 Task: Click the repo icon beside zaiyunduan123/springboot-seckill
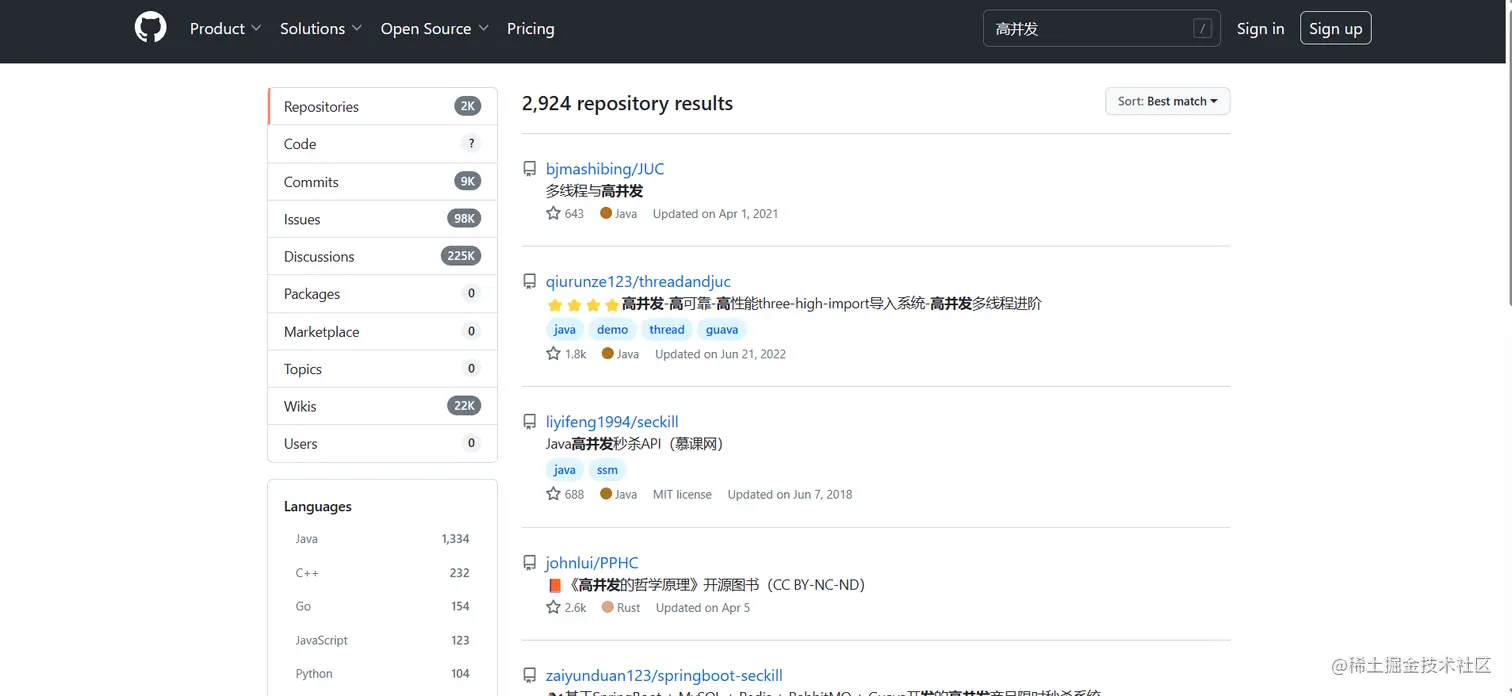point(530,676)
